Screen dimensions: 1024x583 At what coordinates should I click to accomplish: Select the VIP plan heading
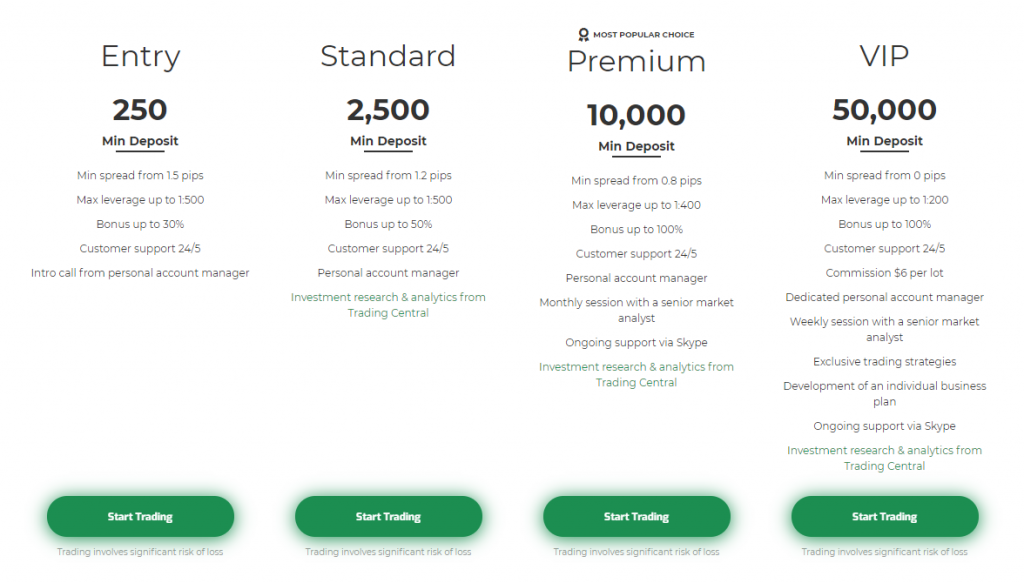point(885,56)
